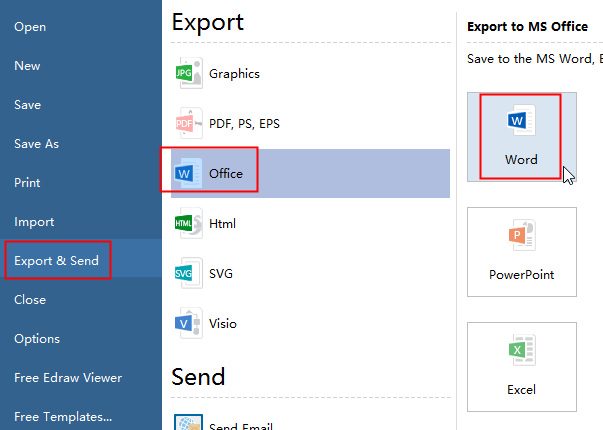
Task: Select the Graphics export label
Action: [234, 73]
